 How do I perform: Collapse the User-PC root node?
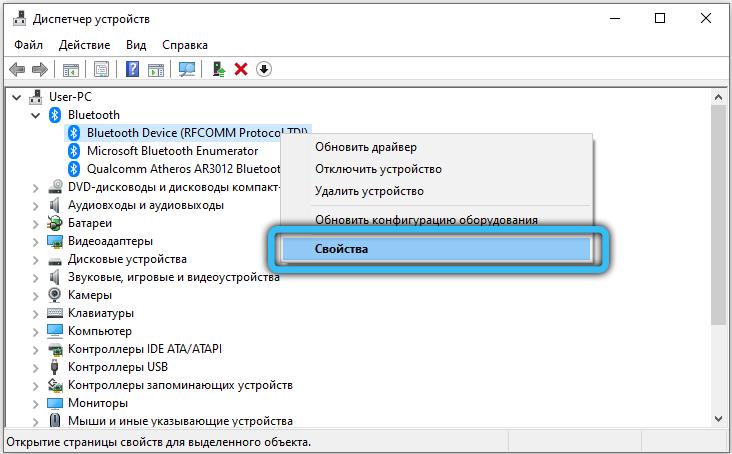(18, 97)
